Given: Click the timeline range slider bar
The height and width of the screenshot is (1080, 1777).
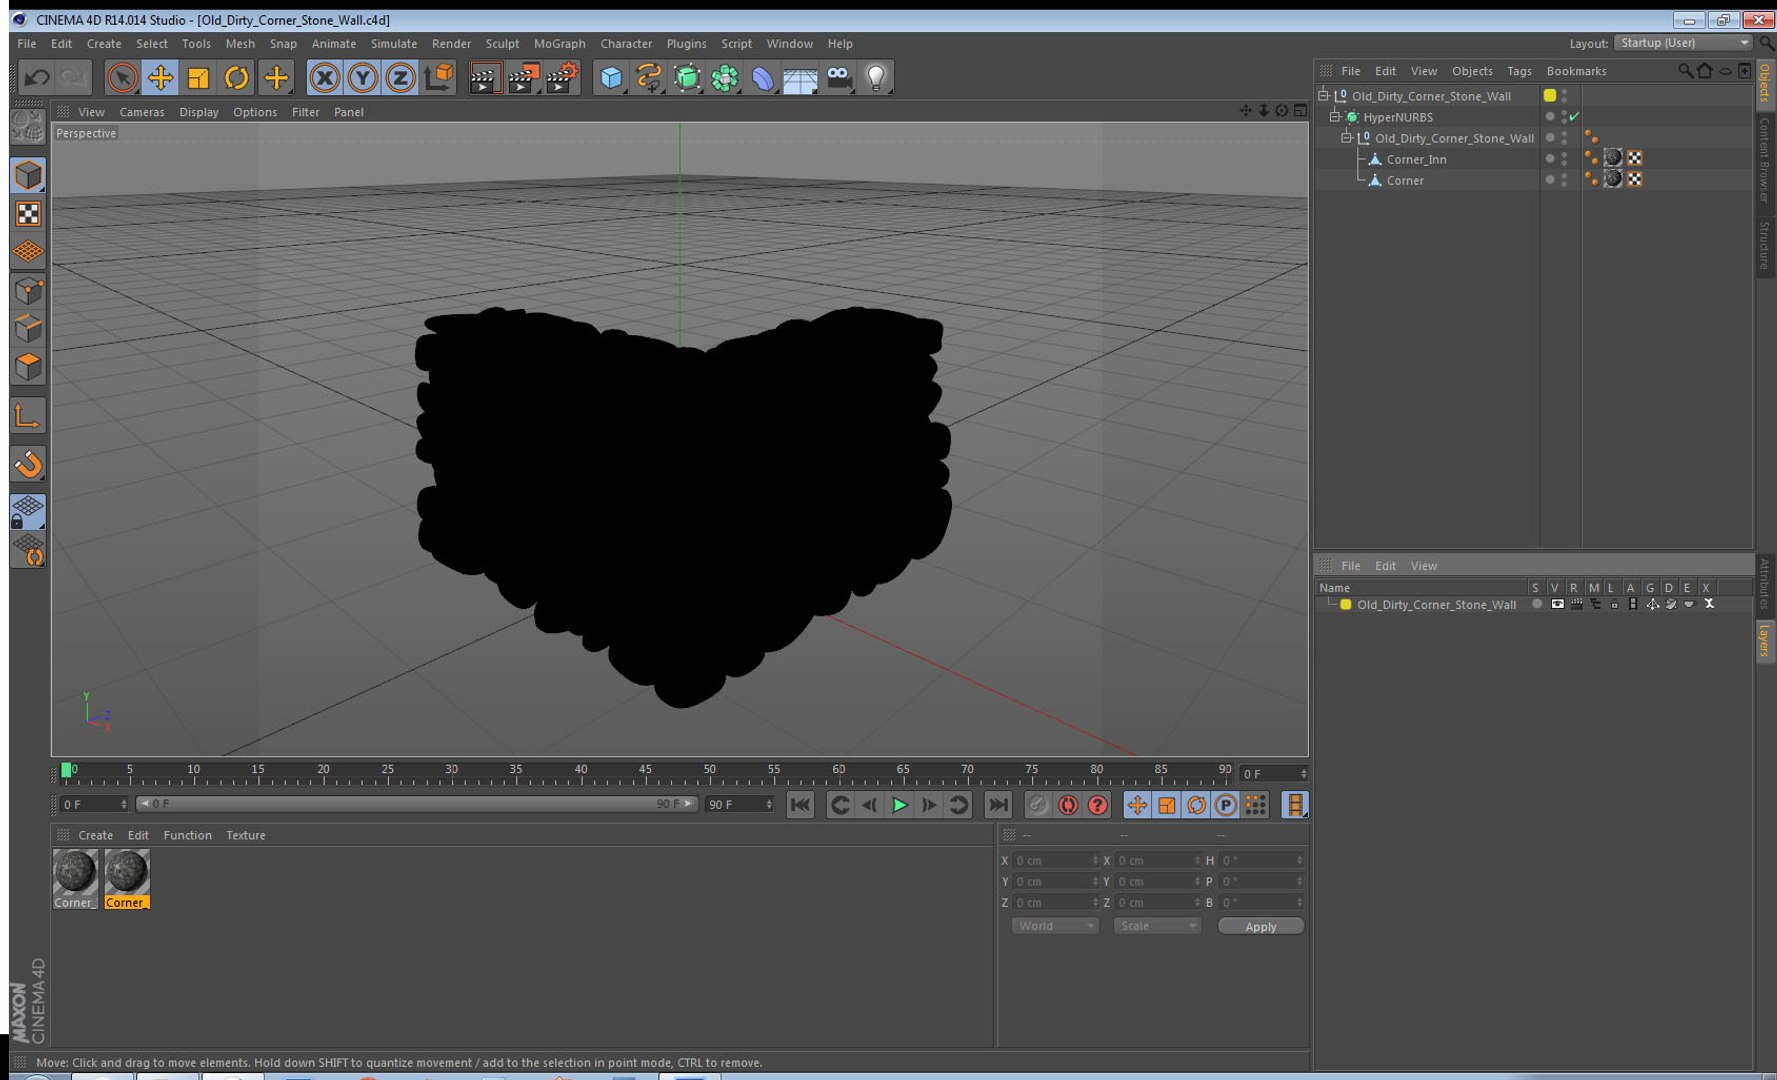Looking at the screenshot, I should pyautogui.click(x=415, y=804).
